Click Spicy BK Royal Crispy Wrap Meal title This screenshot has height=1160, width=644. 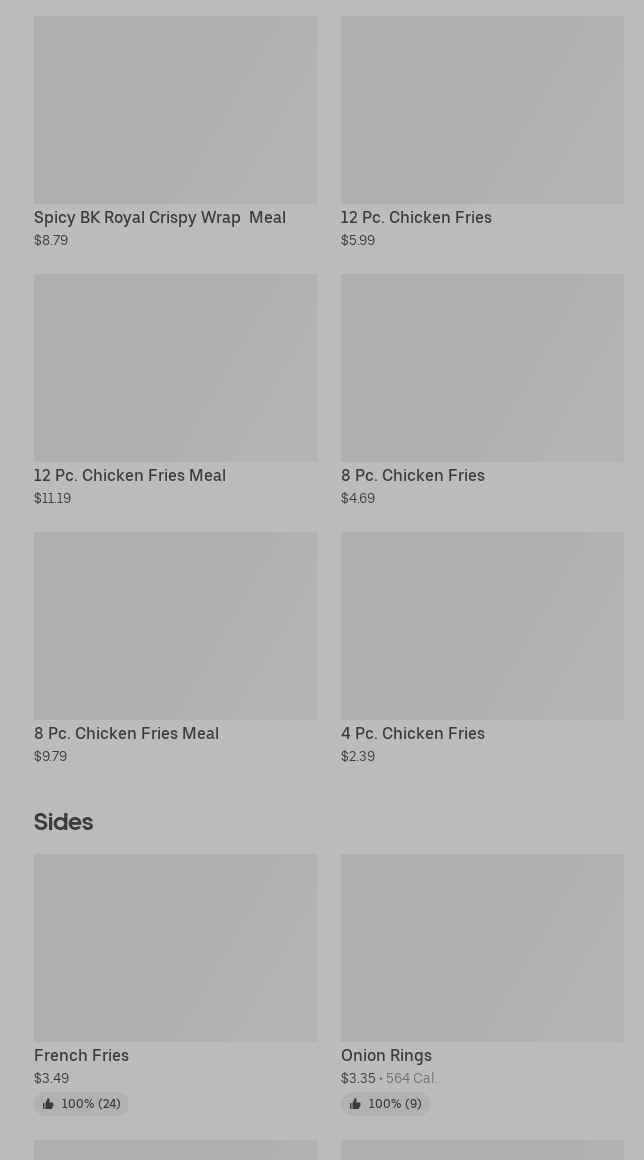point(160,217)
